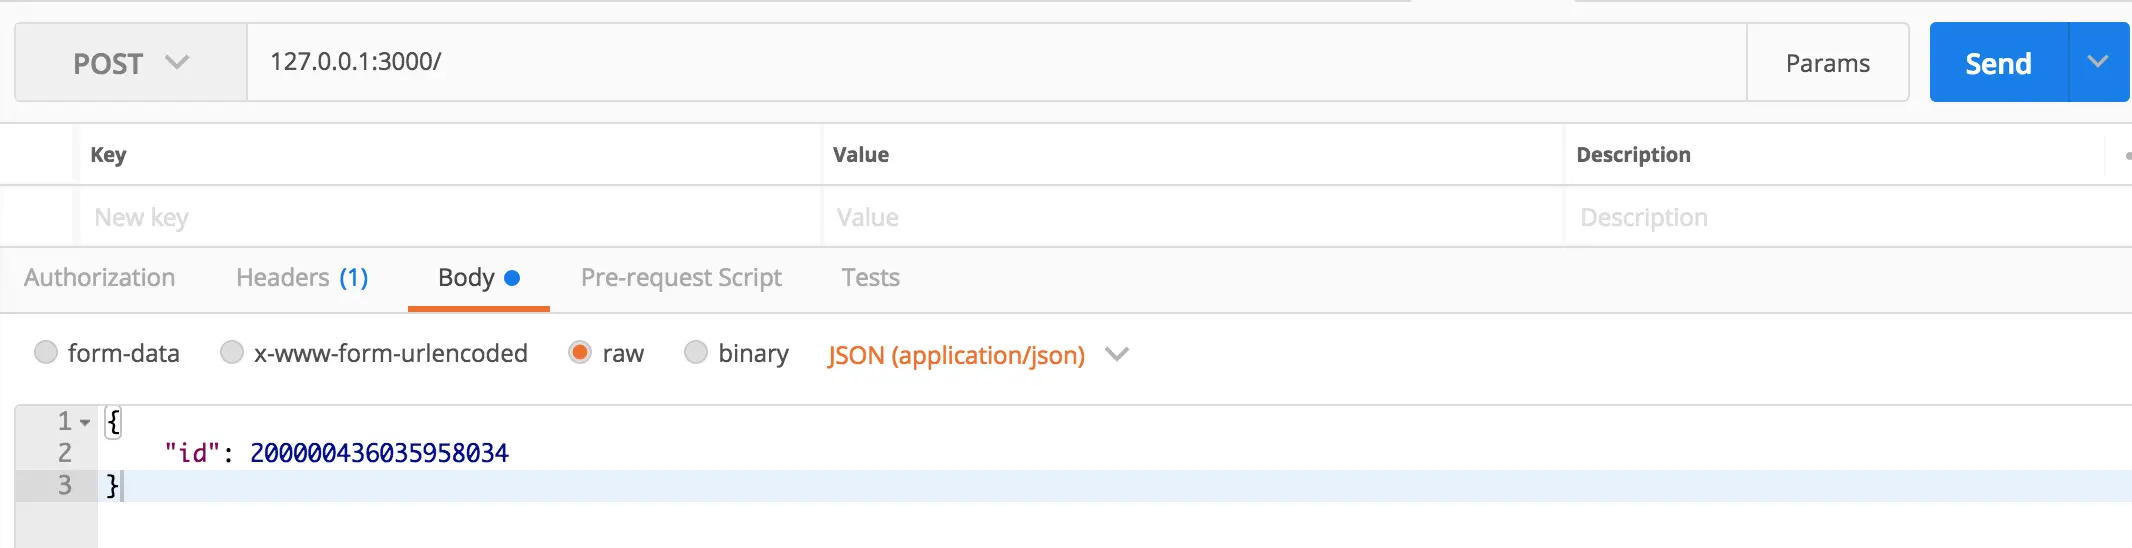The image size is (2132, 548).
Task: Click the Send button
Action: click(x=1997, y=63)
